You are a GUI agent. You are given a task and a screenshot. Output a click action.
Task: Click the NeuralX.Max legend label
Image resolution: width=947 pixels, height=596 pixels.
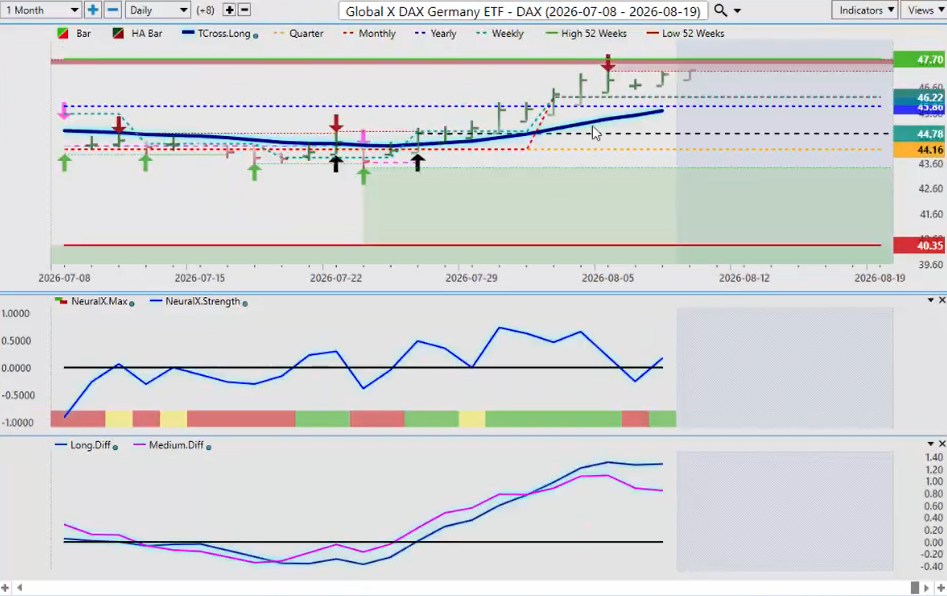point(99,301)
